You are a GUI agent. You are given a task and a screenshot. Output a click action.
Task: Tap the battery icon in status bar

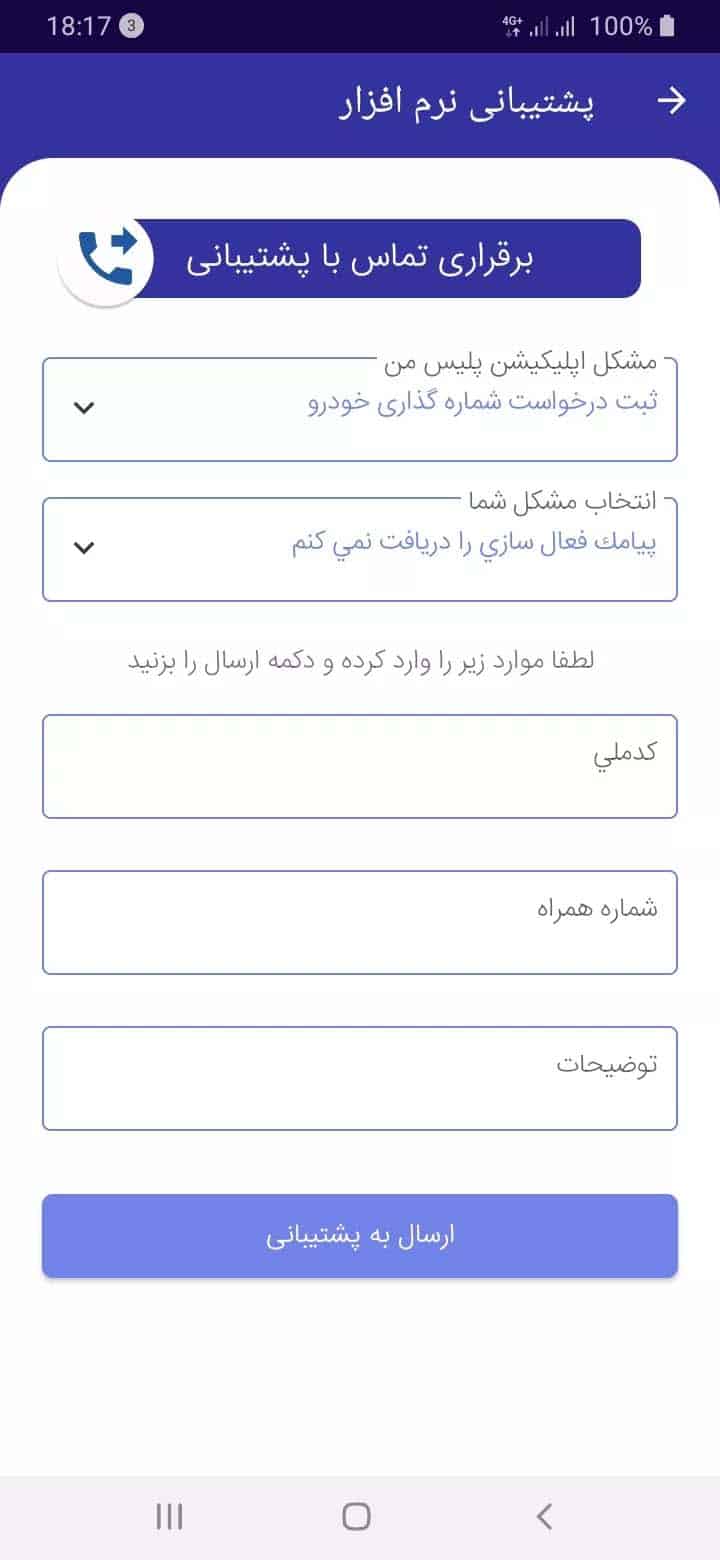click(668, 27)
